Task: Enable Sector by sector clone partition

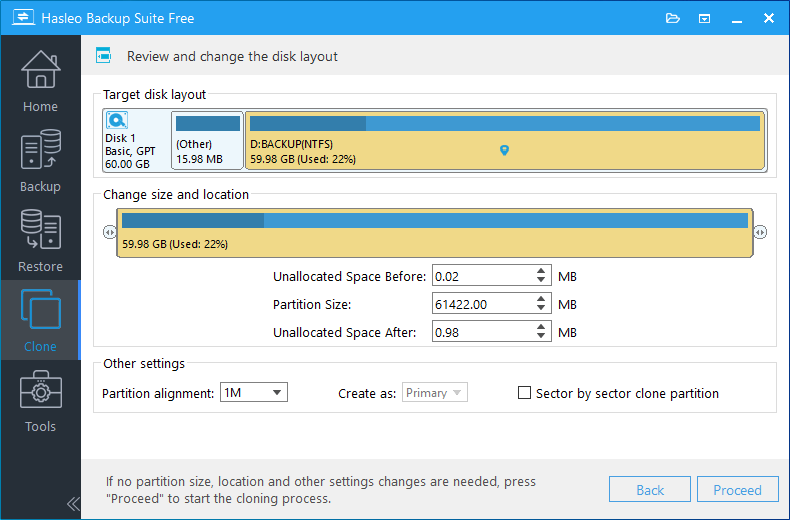Action: point(524,393)
